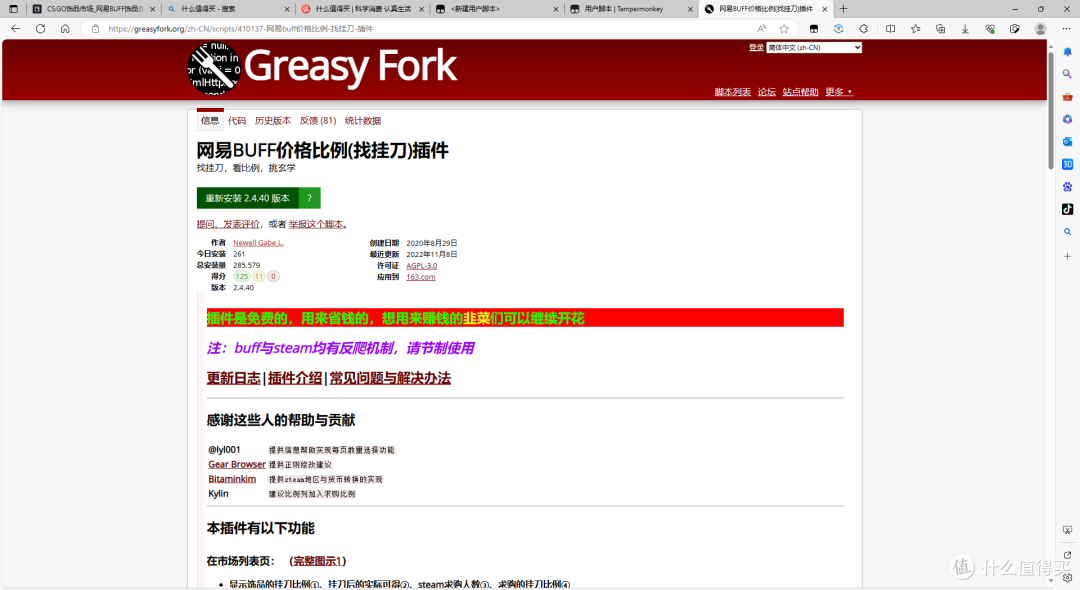Jump to the 更新日志 section
This screenshot has width=1080, height=590.
coord(233,378)
